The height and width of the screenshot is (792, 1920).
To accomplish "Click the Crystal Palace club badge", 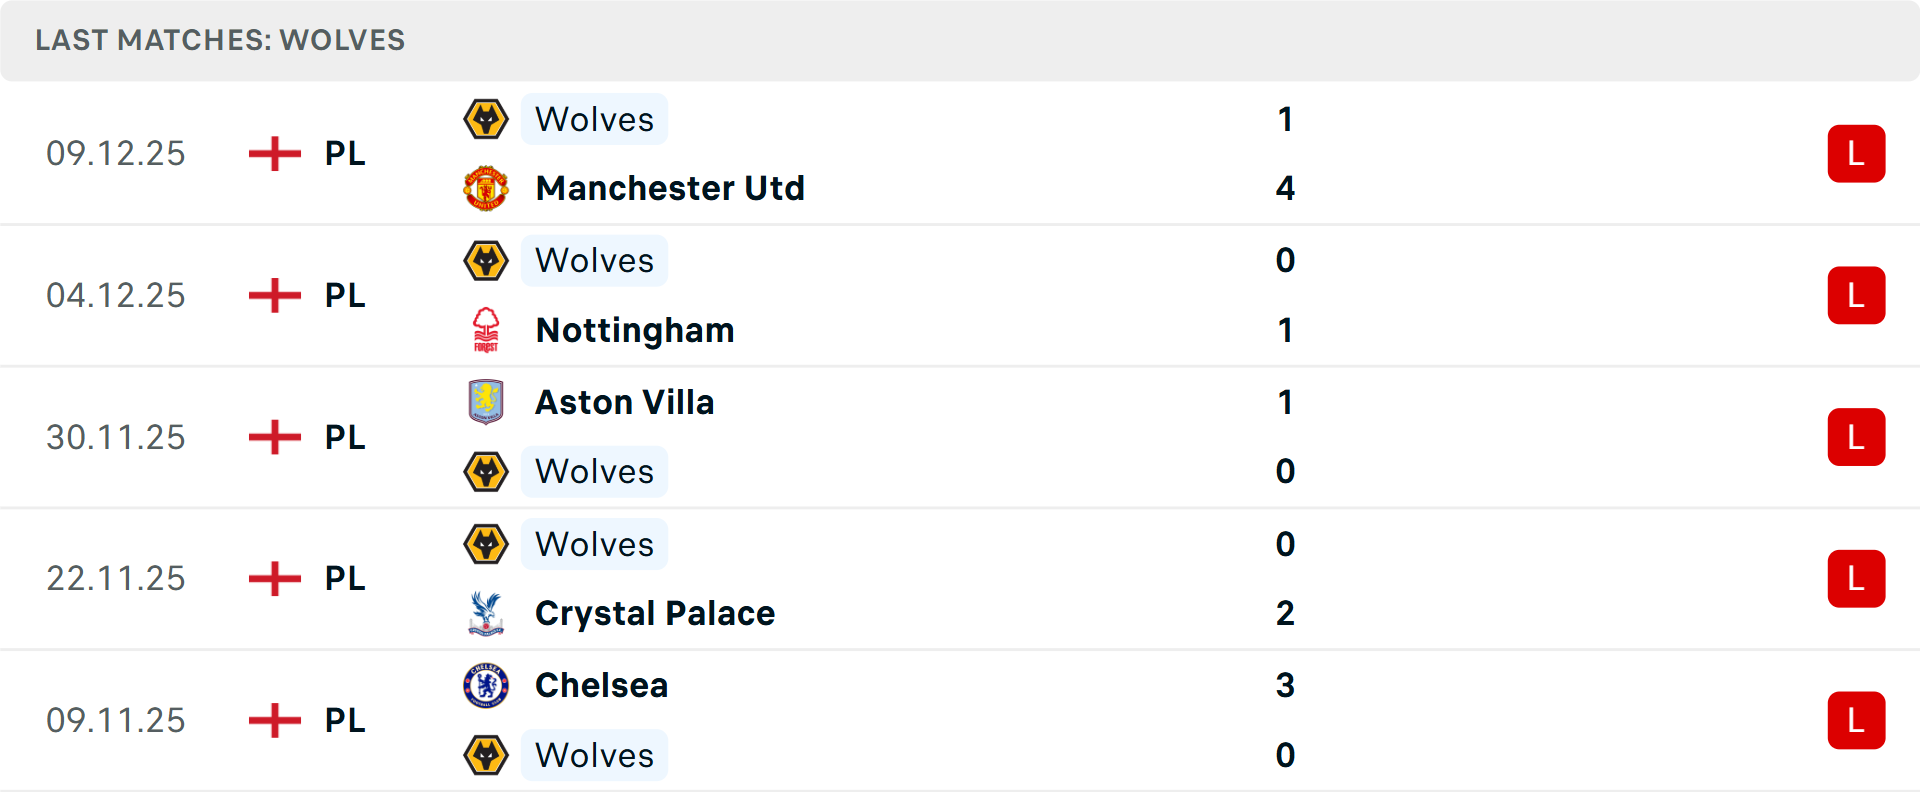I will tap(486, 613).
